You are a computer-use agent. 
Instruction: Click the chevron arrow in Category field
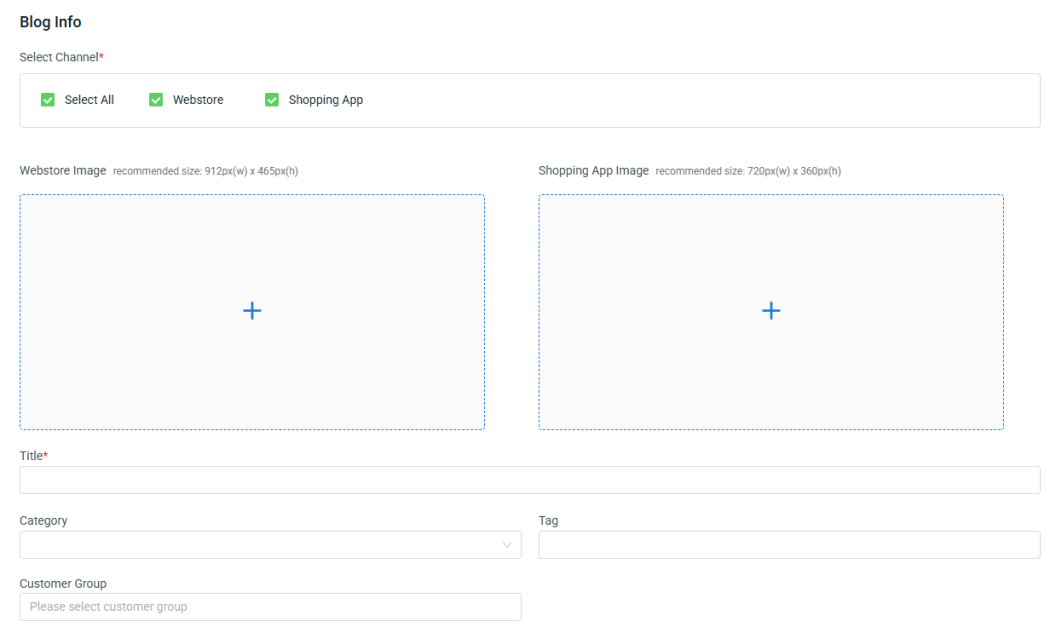[507, 545]
